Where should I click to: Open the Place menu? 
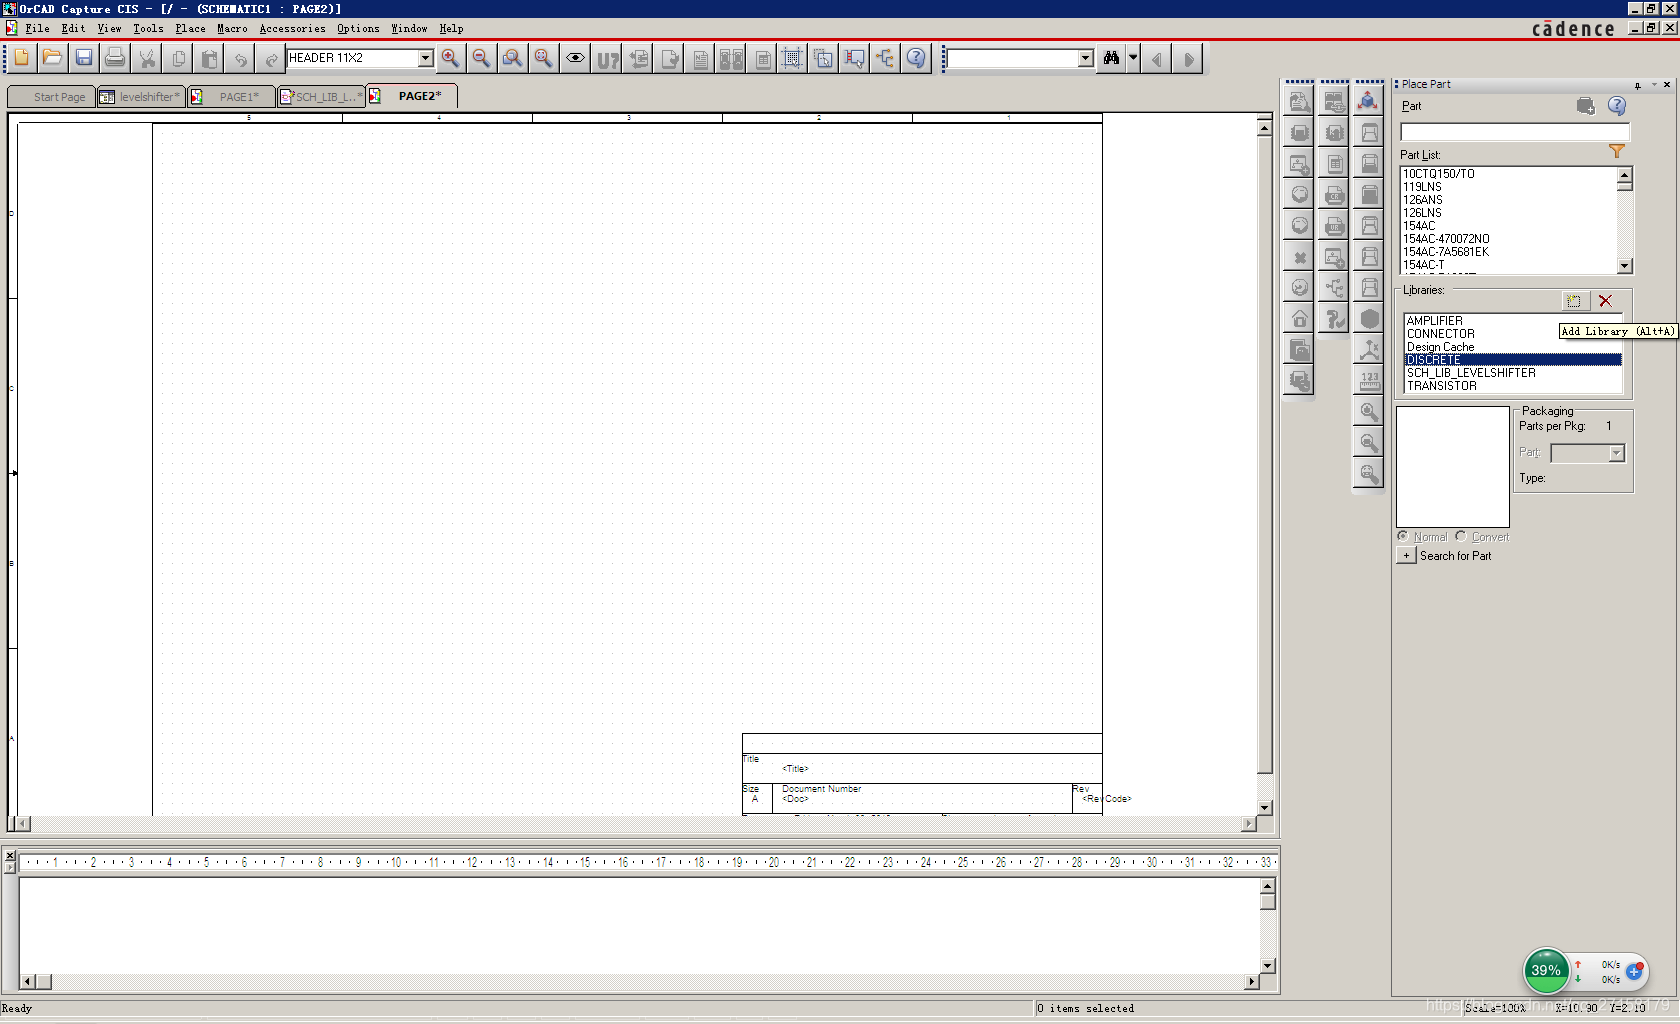[x=190, y=29]
